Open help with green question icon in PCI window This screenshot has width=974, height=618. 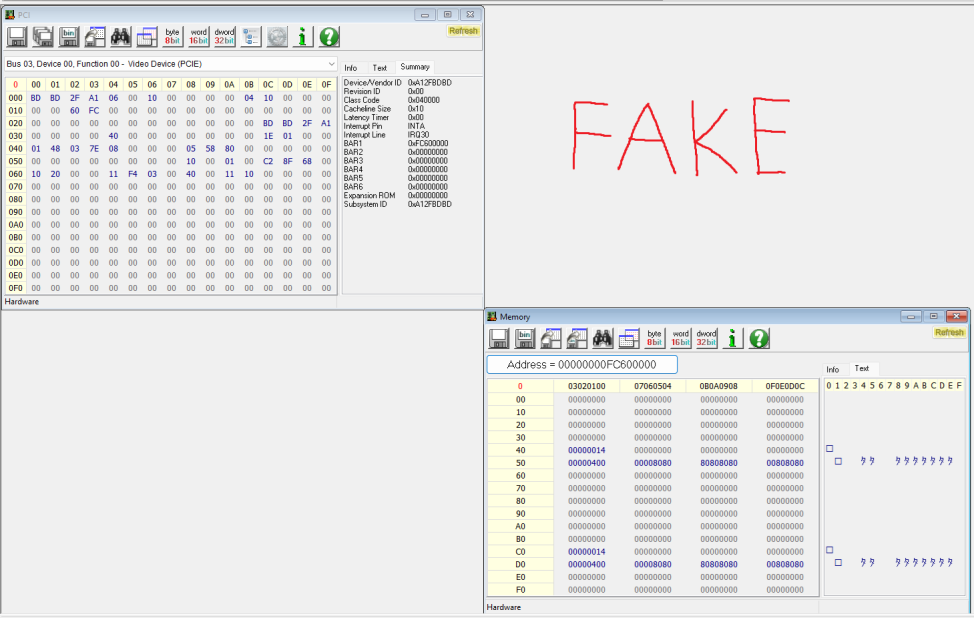[x=329, y=37]
